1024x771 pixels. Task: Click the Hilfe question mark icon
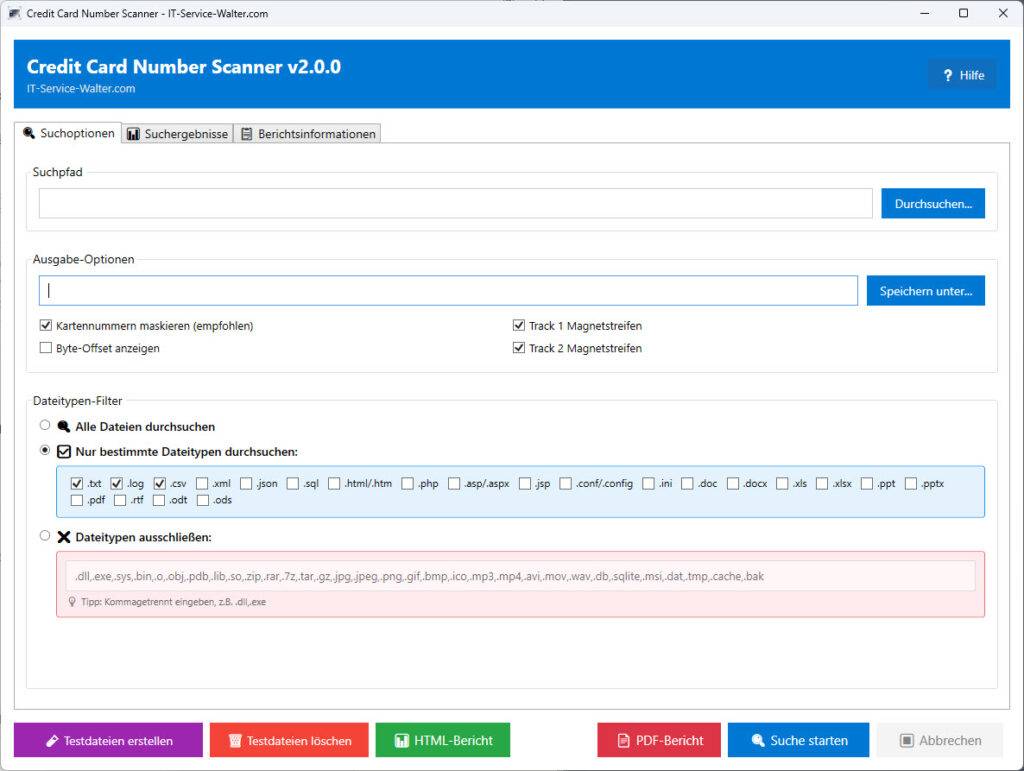[948, 74]
